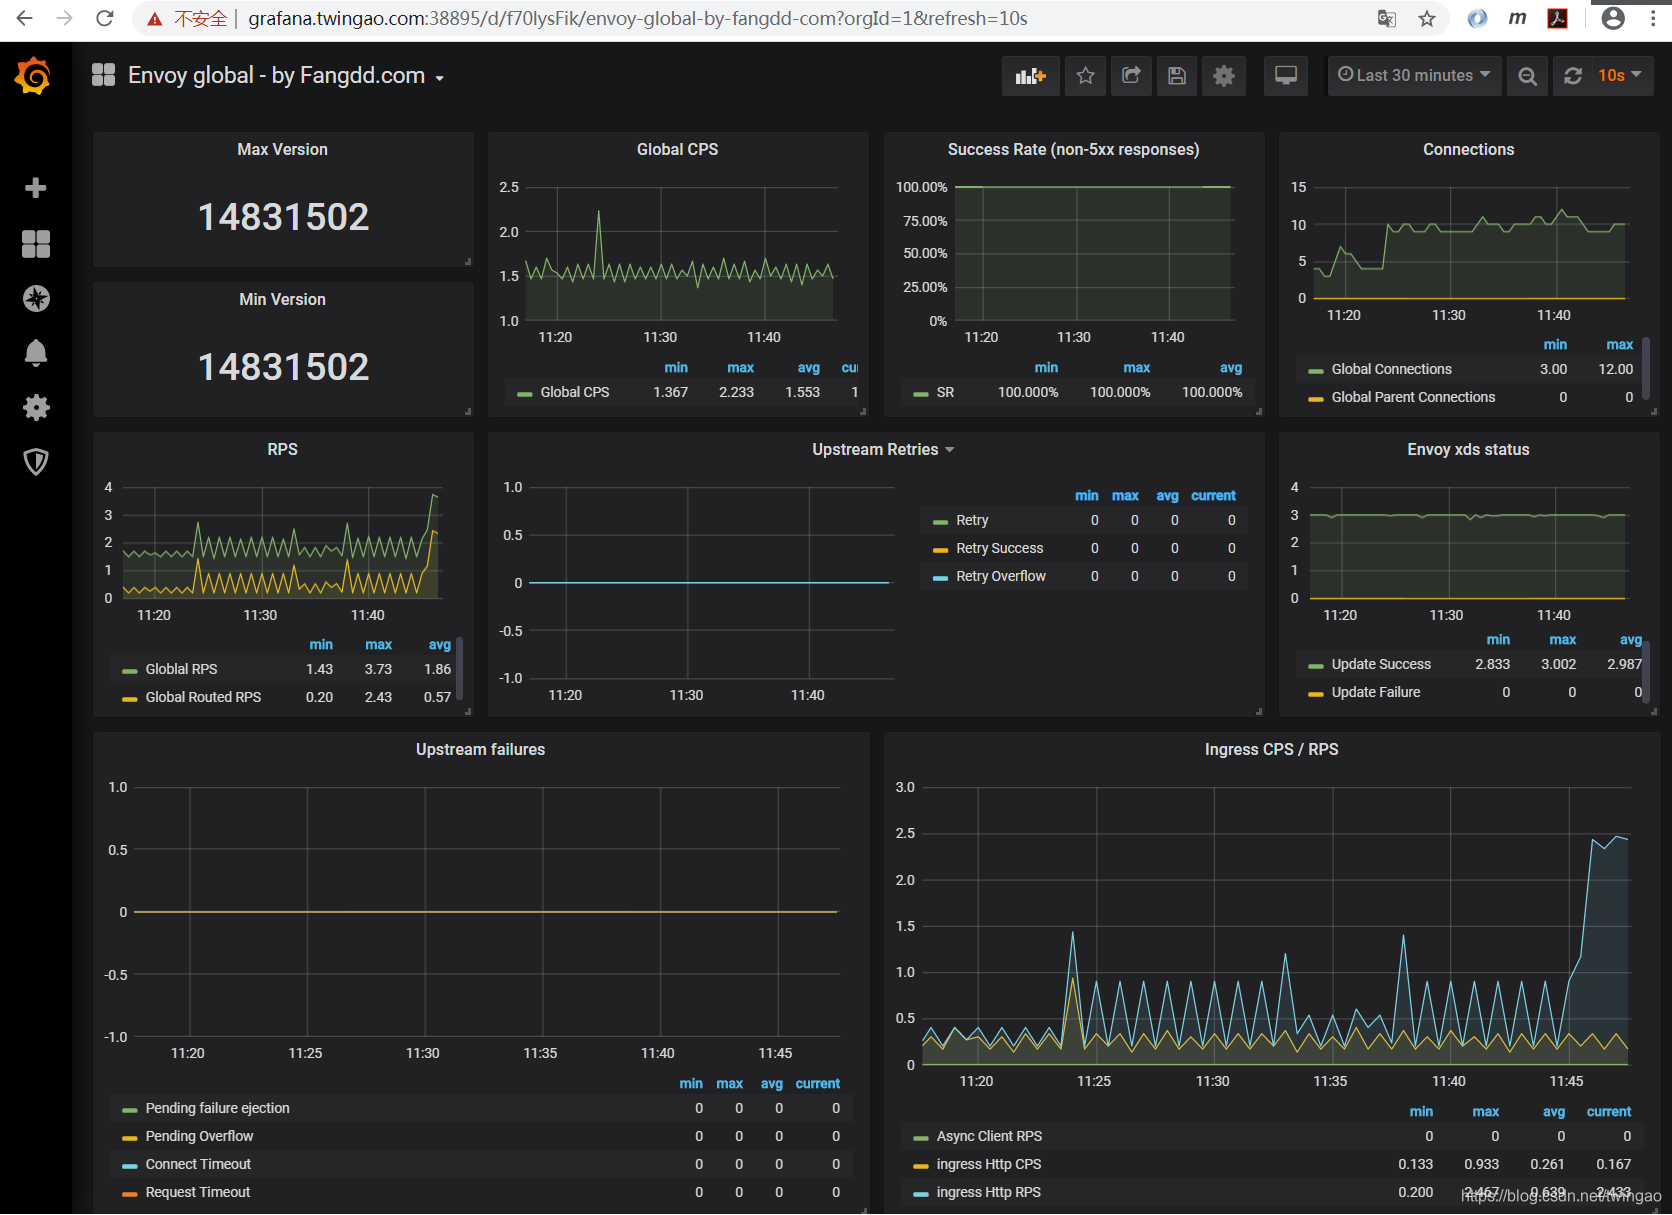Click RPS panel title
The image size is (1672, 1215).
pos(282,449)
